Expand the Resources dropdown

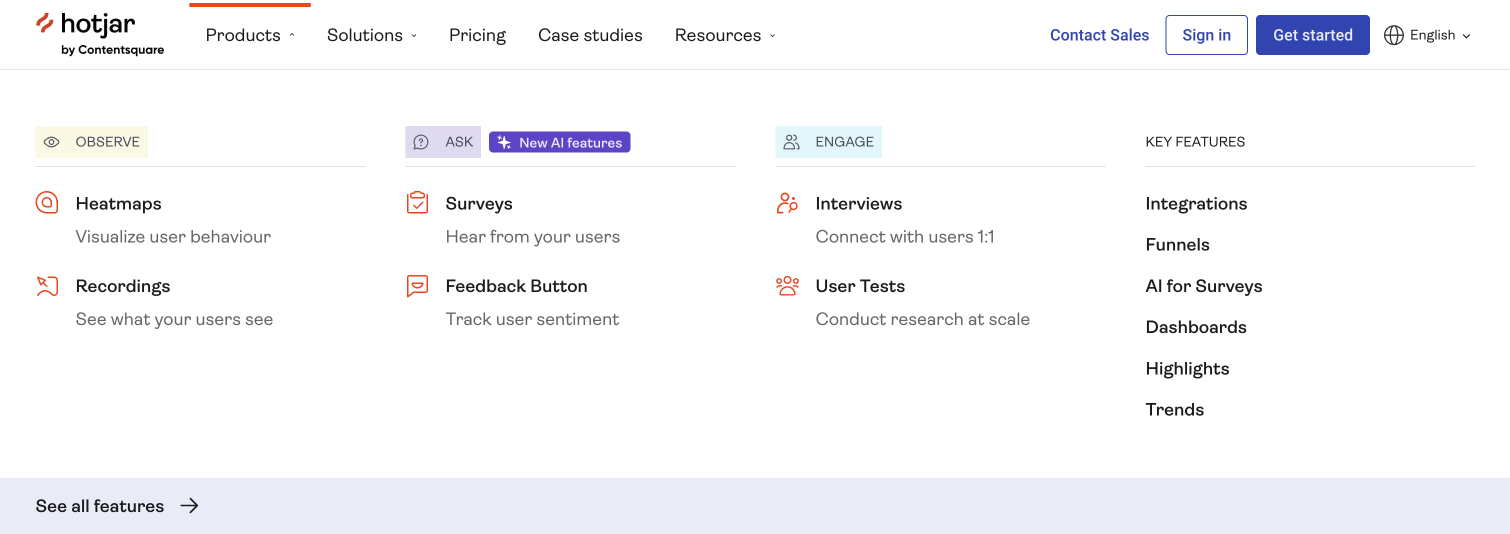[x=724, y=35]
